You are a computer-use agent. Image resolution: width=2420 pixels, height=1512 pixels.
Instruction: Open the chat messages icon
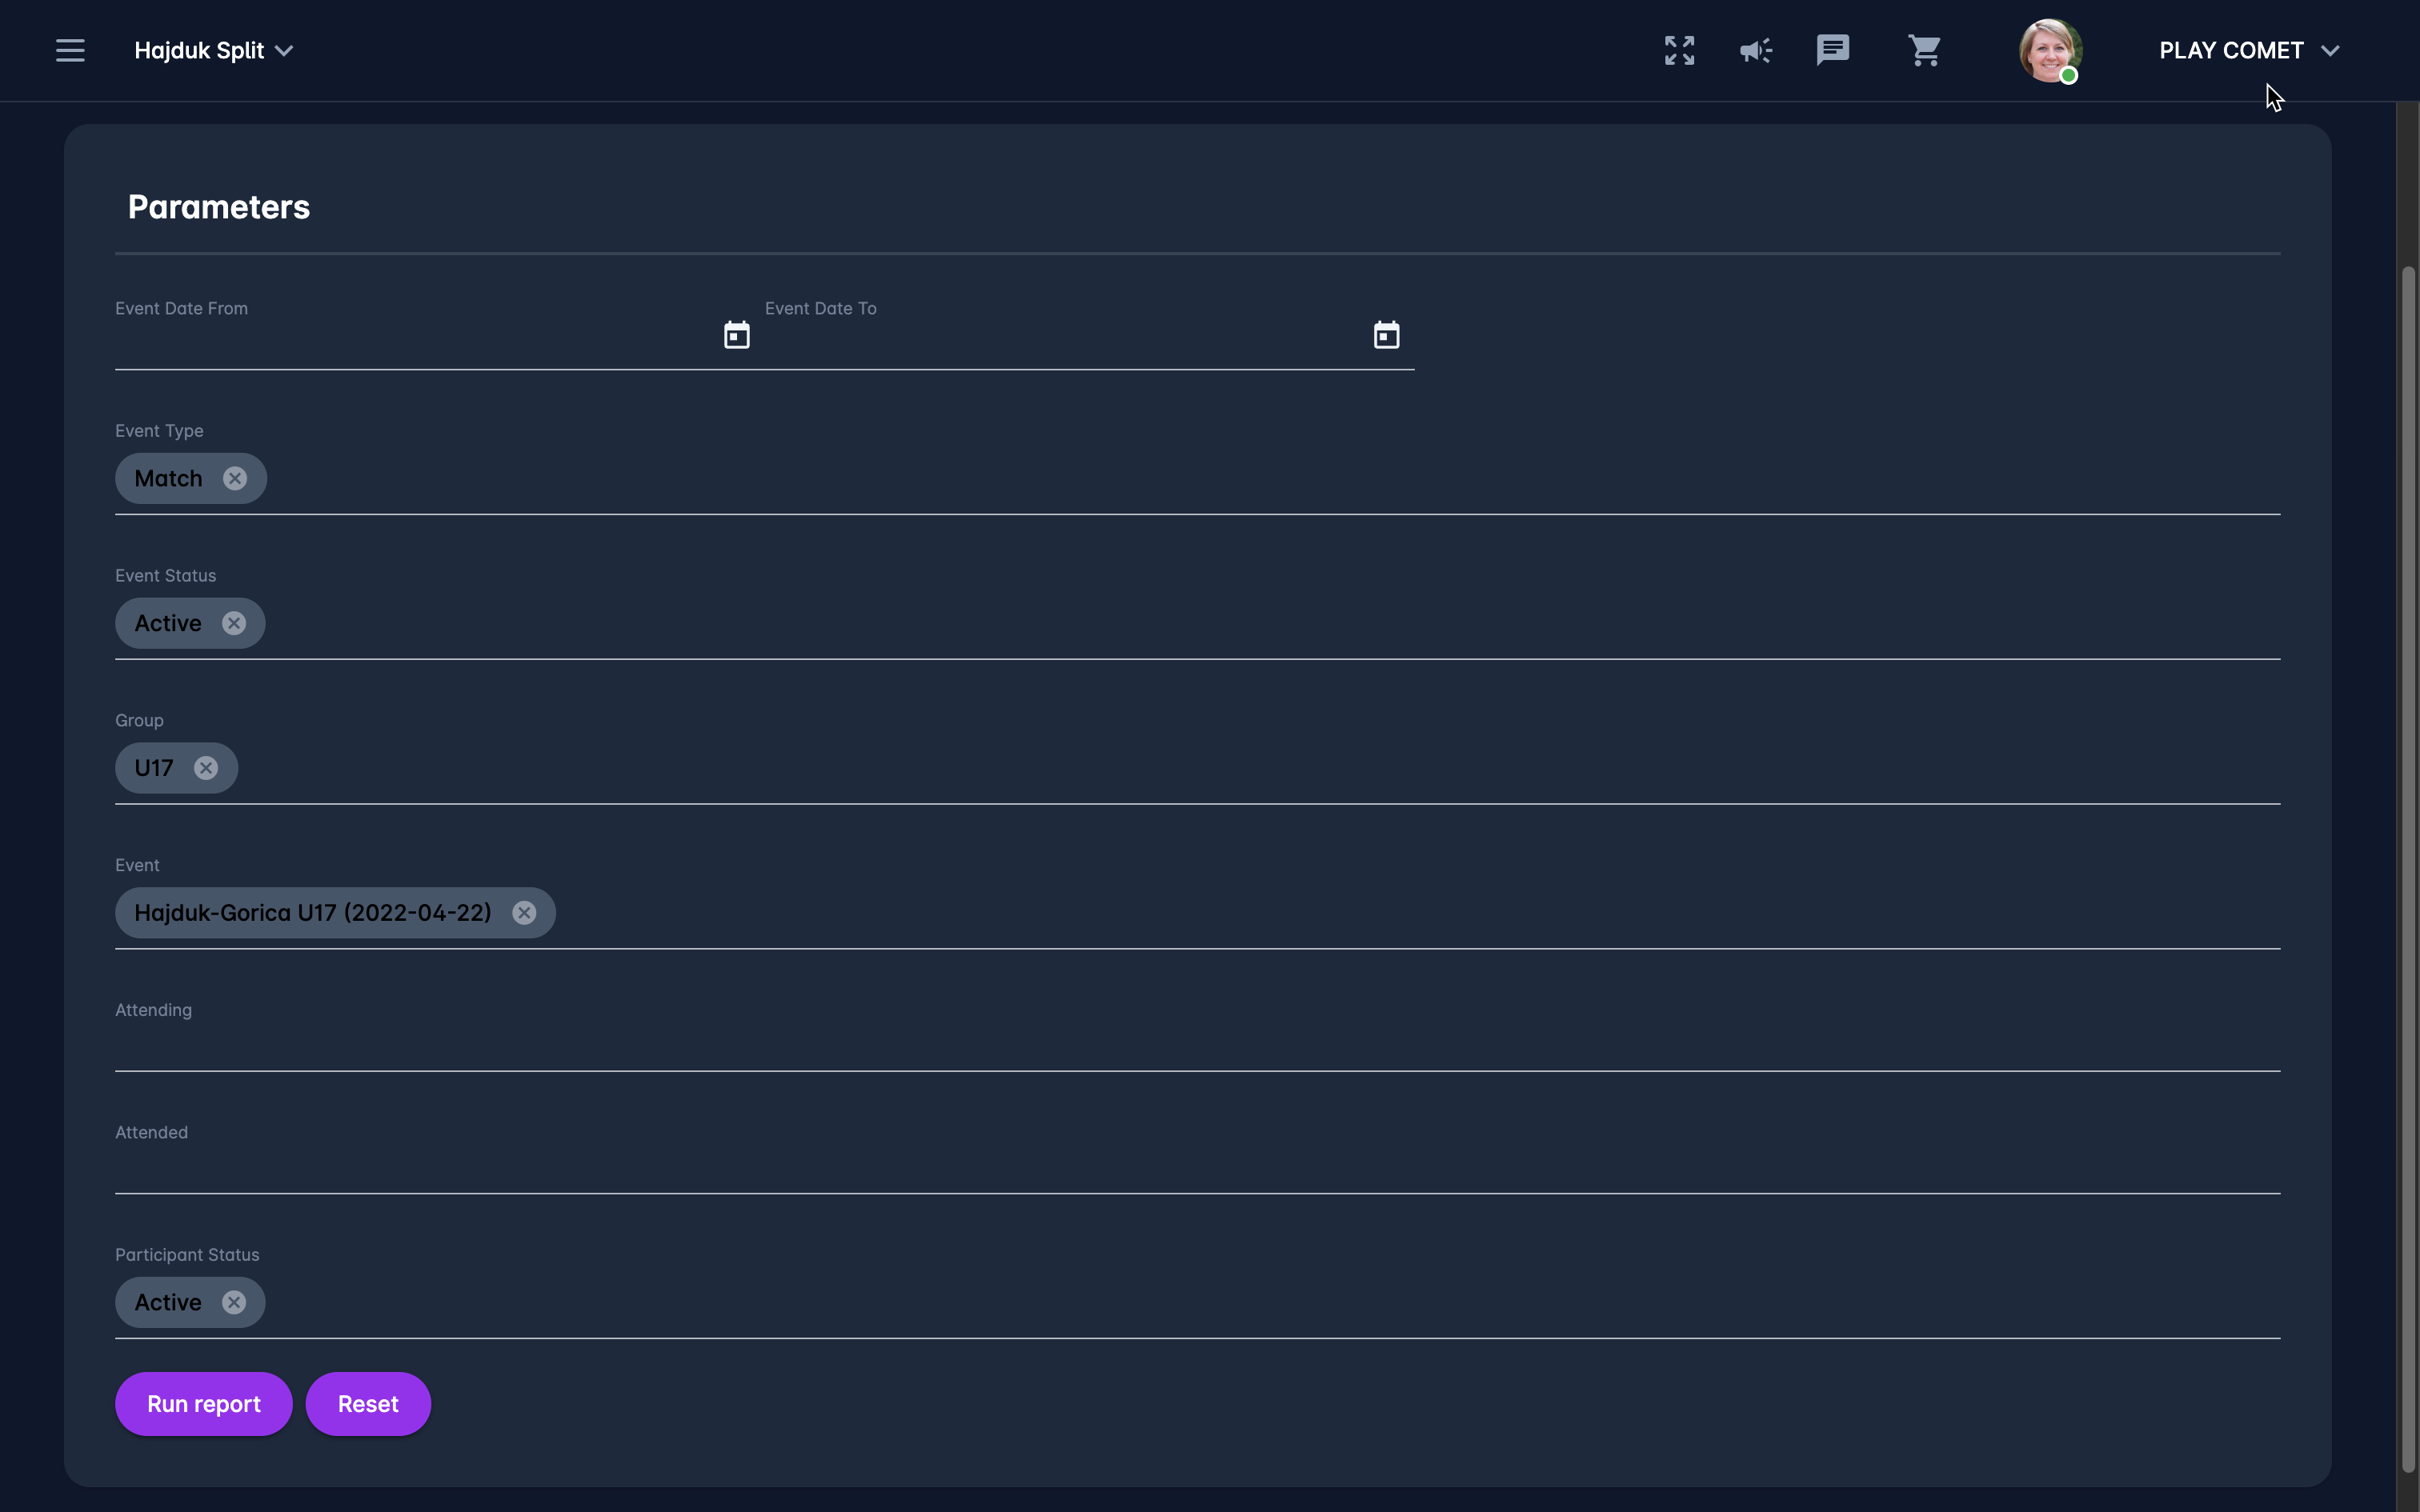pos(1832,50)
